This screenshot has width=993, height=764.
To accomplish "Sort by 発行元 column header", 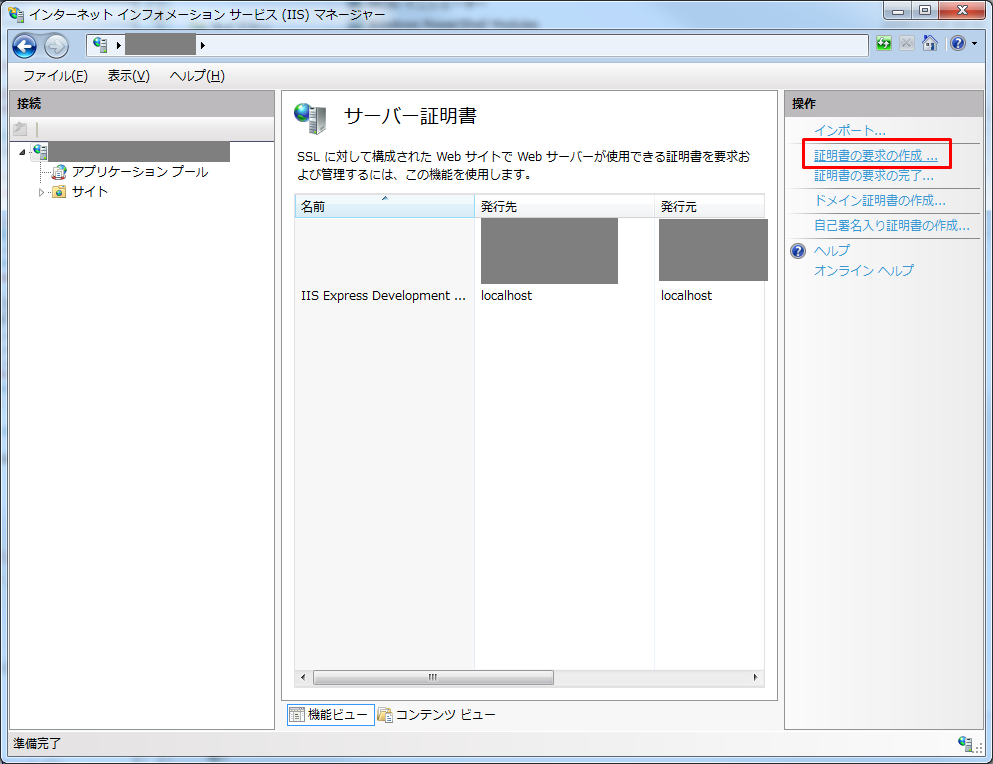I will point(709,207).
